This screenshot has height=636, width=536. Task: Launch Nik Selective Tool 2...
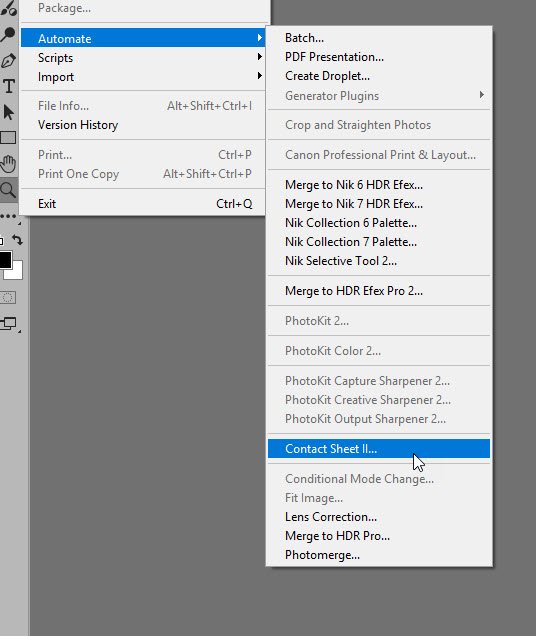tap(379, 261)
